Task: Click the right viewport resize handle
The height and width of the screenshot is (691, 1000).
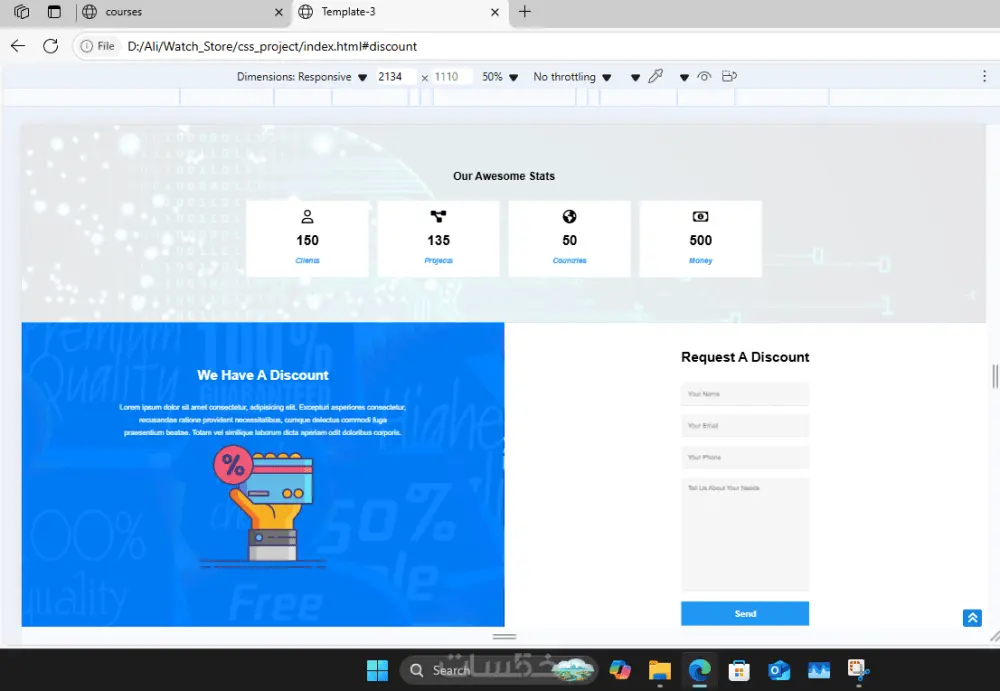Action: [994, 376]
